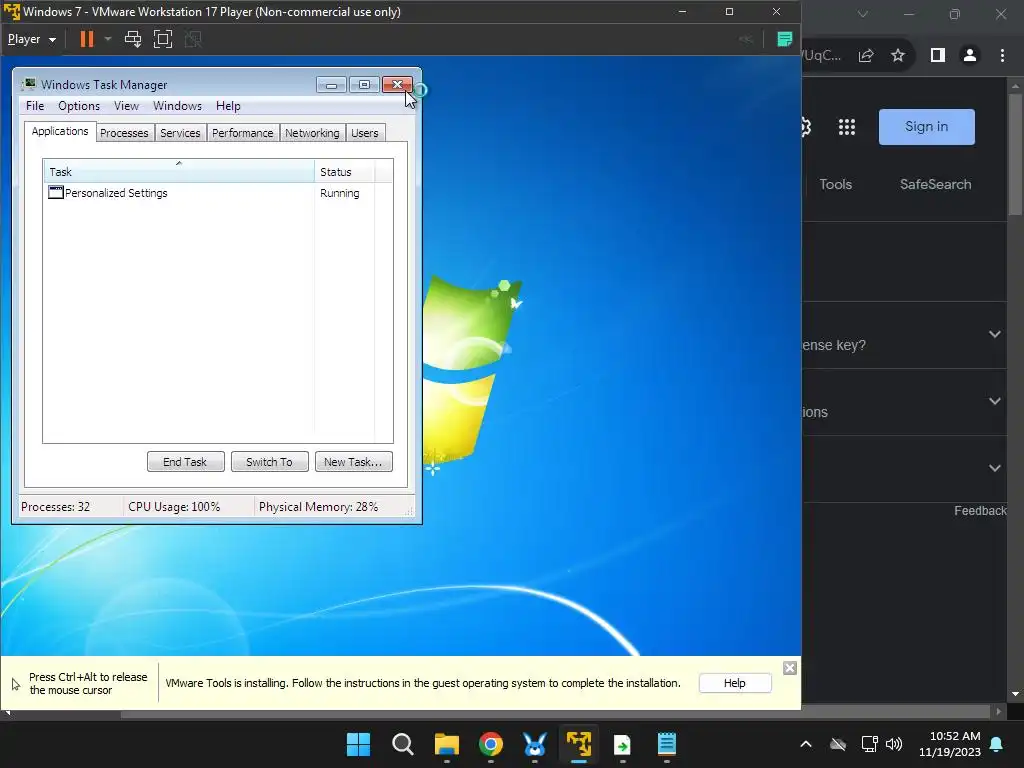
Task: Click the Sign in button in browser
Action: pyautogui.click(x=926, y=127)
